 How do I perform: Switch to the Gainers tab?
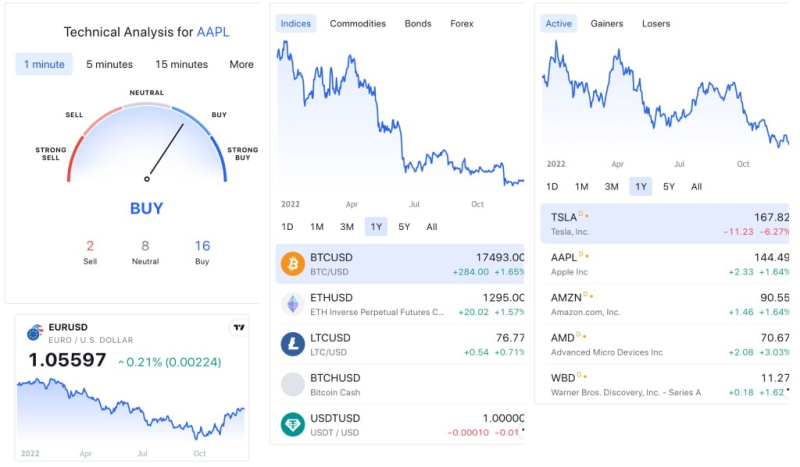(607, 23)
